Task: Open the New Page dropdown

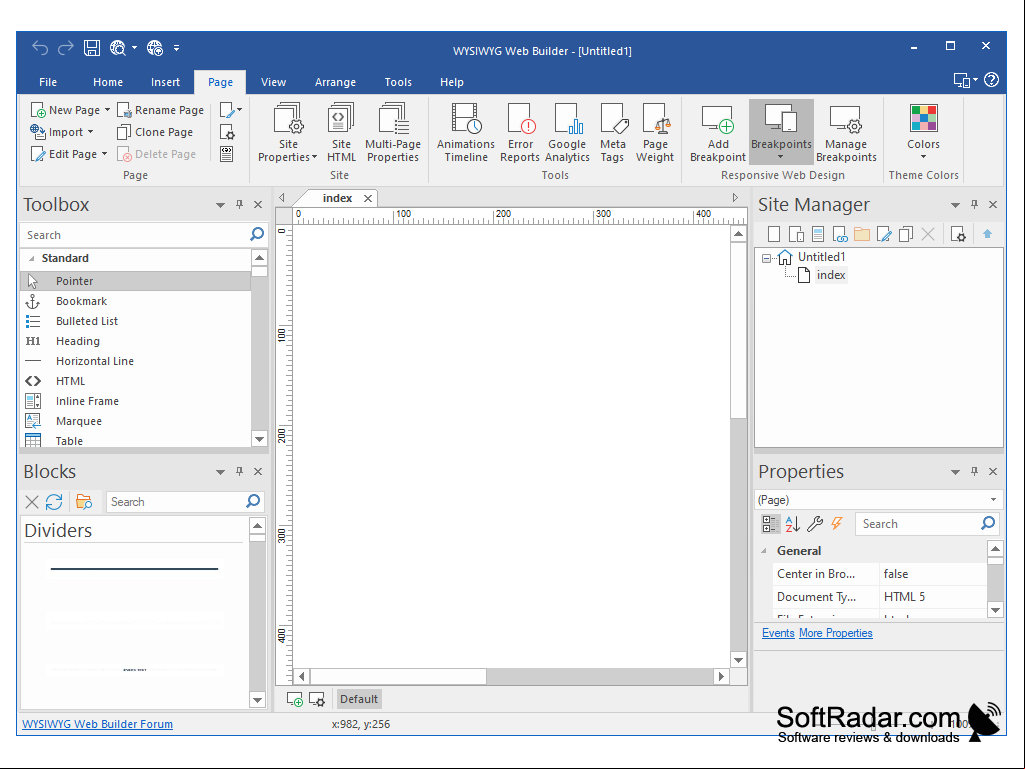Action: pyautogui.click(x=107, y=110)
